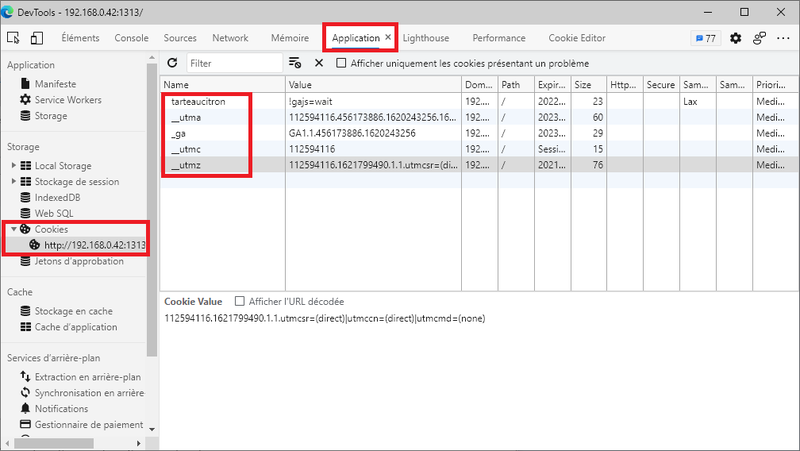Open the 77 issues counter badge
The height and width of the screenshot is (451, 800).
[705, 38]
